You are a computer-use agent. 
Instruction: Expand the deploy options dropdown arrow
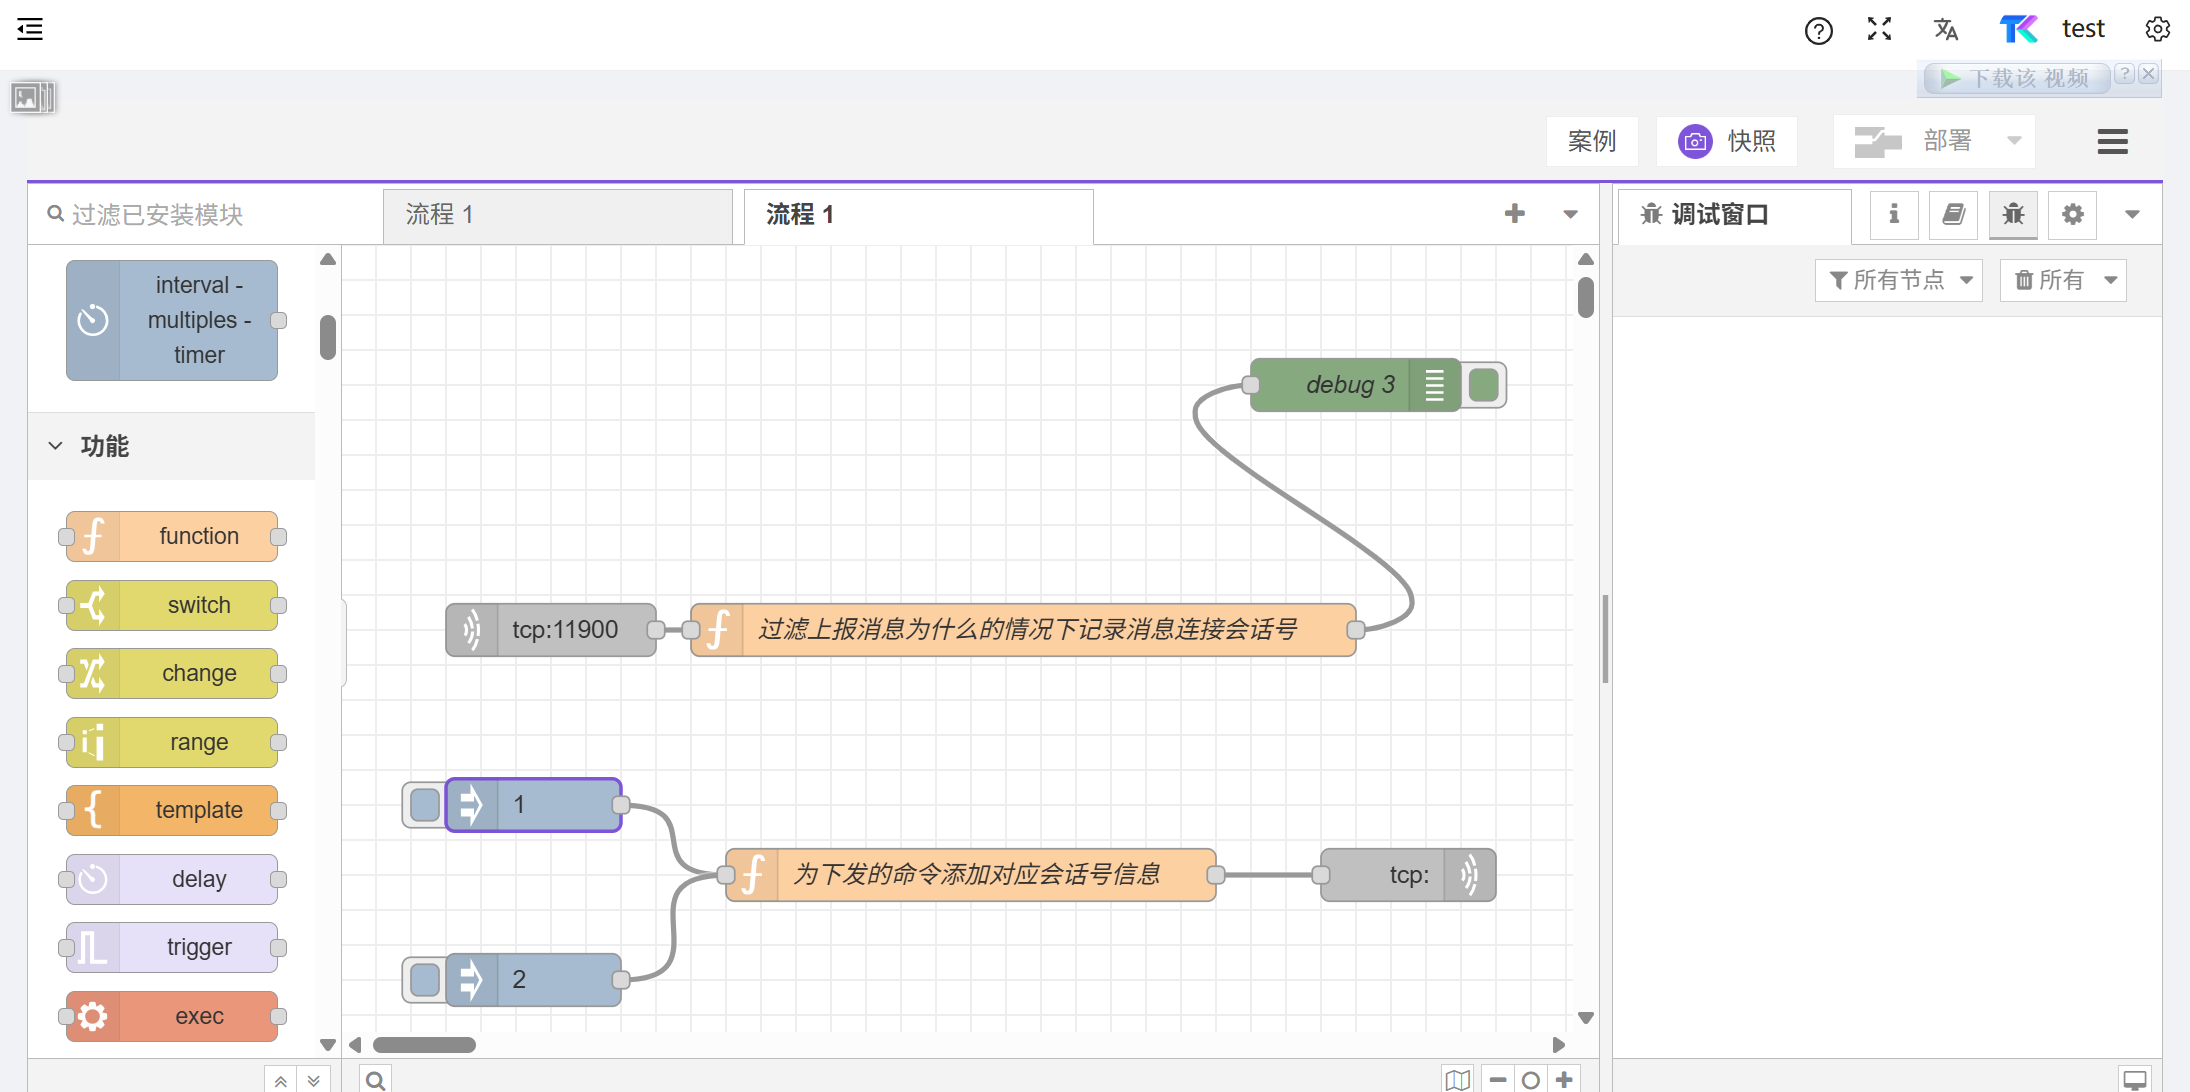tap(2014, 141)
